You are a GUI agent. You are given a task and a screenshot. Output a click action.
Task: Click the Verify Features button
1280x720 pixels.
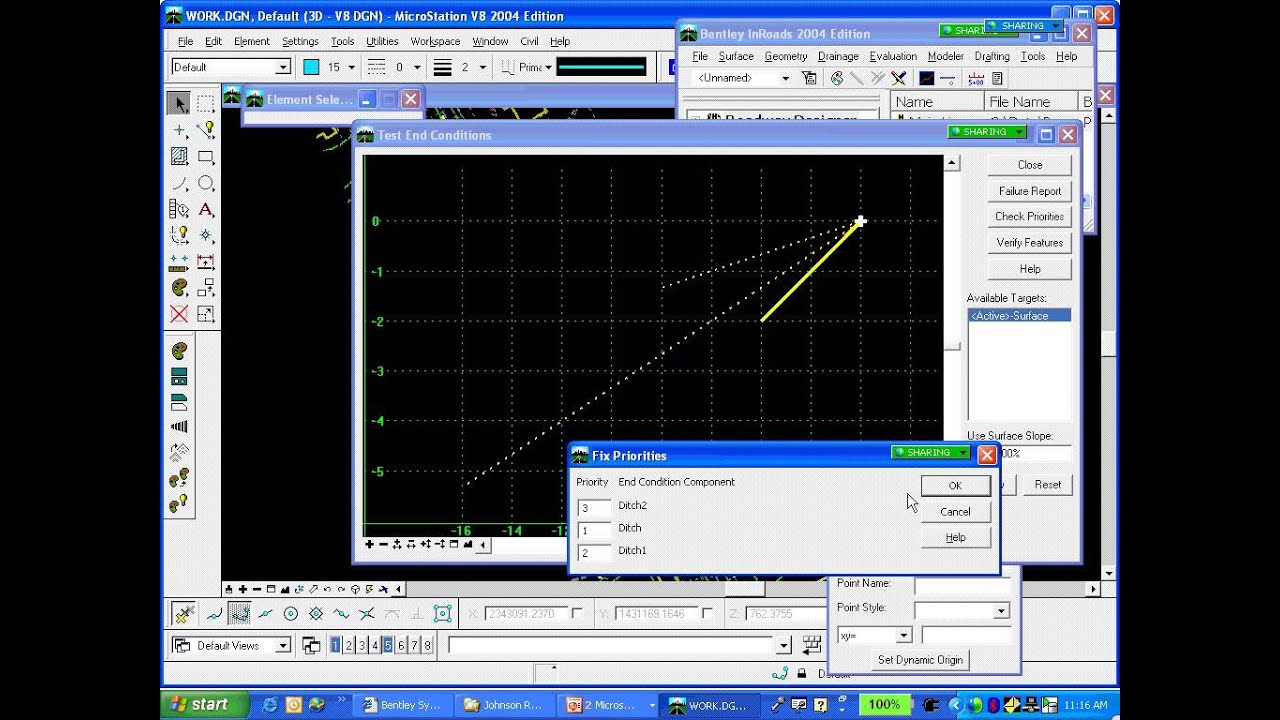point(1030,243)
